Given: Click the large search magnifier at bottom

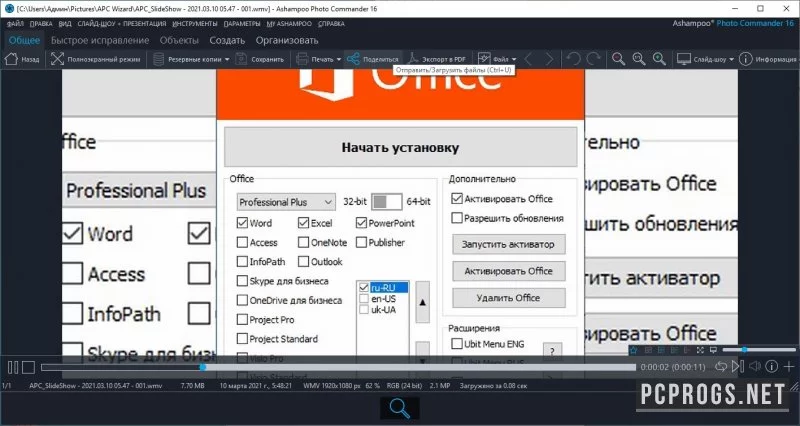Looking at the screenshot, I should coord(399,408).
